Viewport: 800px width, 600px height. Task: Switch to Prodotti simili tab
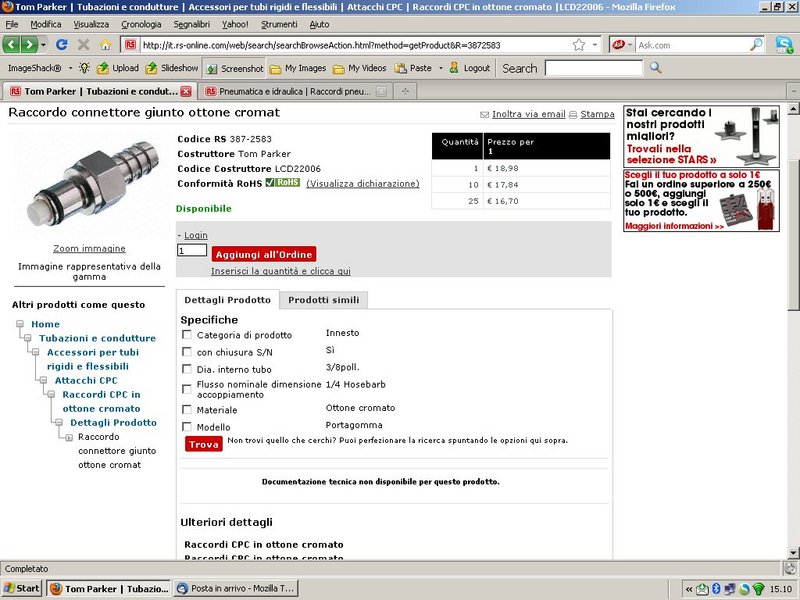click(323, 300)
